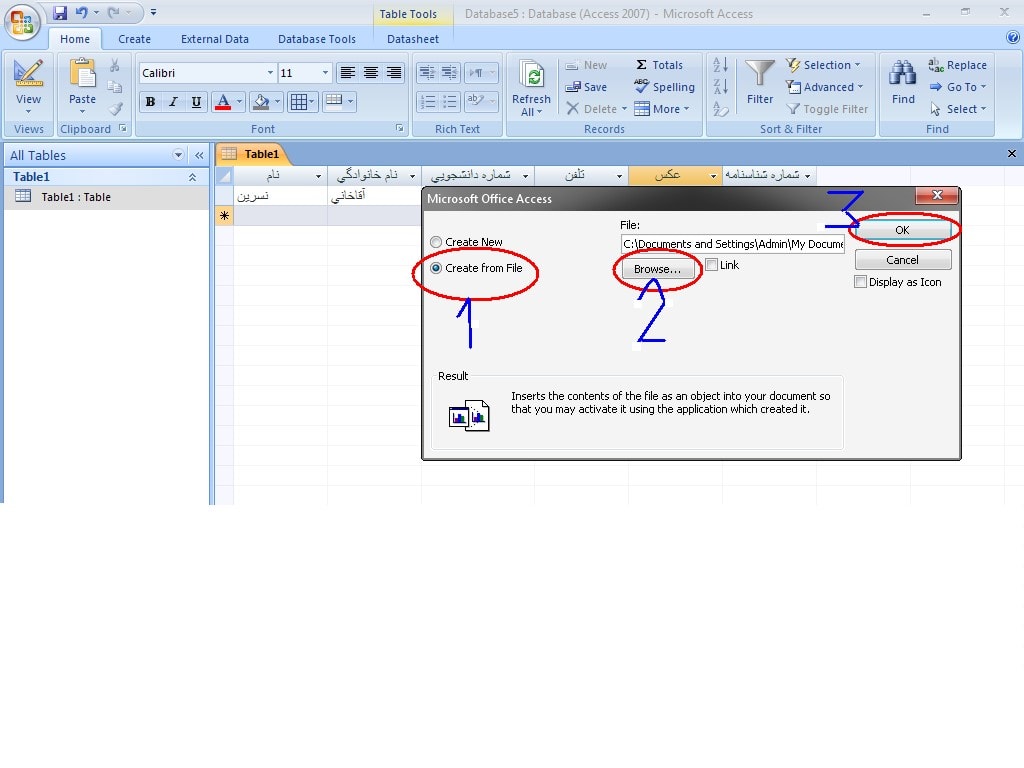Open the Office Button menu
Screen dimensions: 1024x768
(22, 22)
